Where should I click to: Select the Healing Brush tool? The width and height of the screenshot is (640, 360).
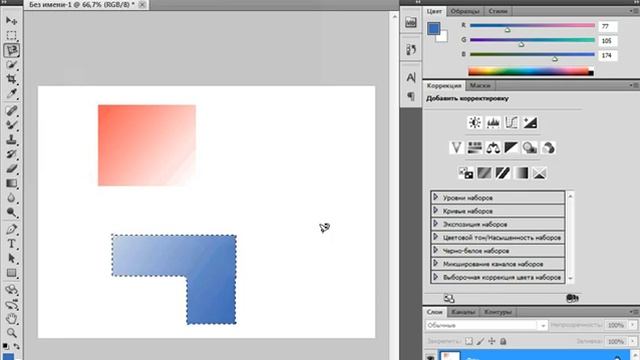point(11,110)
